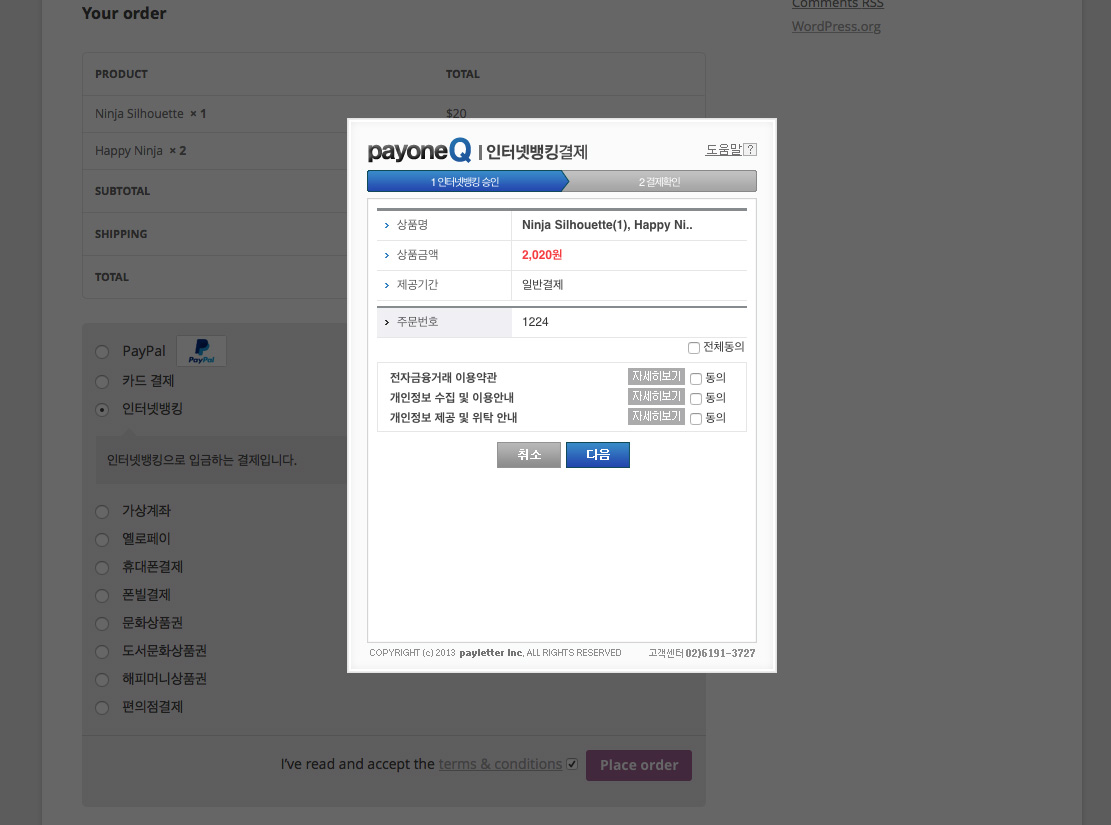Select the 편의점결제 radio button
Viewport: 1111px width, 825px height.
pos(102,708)
